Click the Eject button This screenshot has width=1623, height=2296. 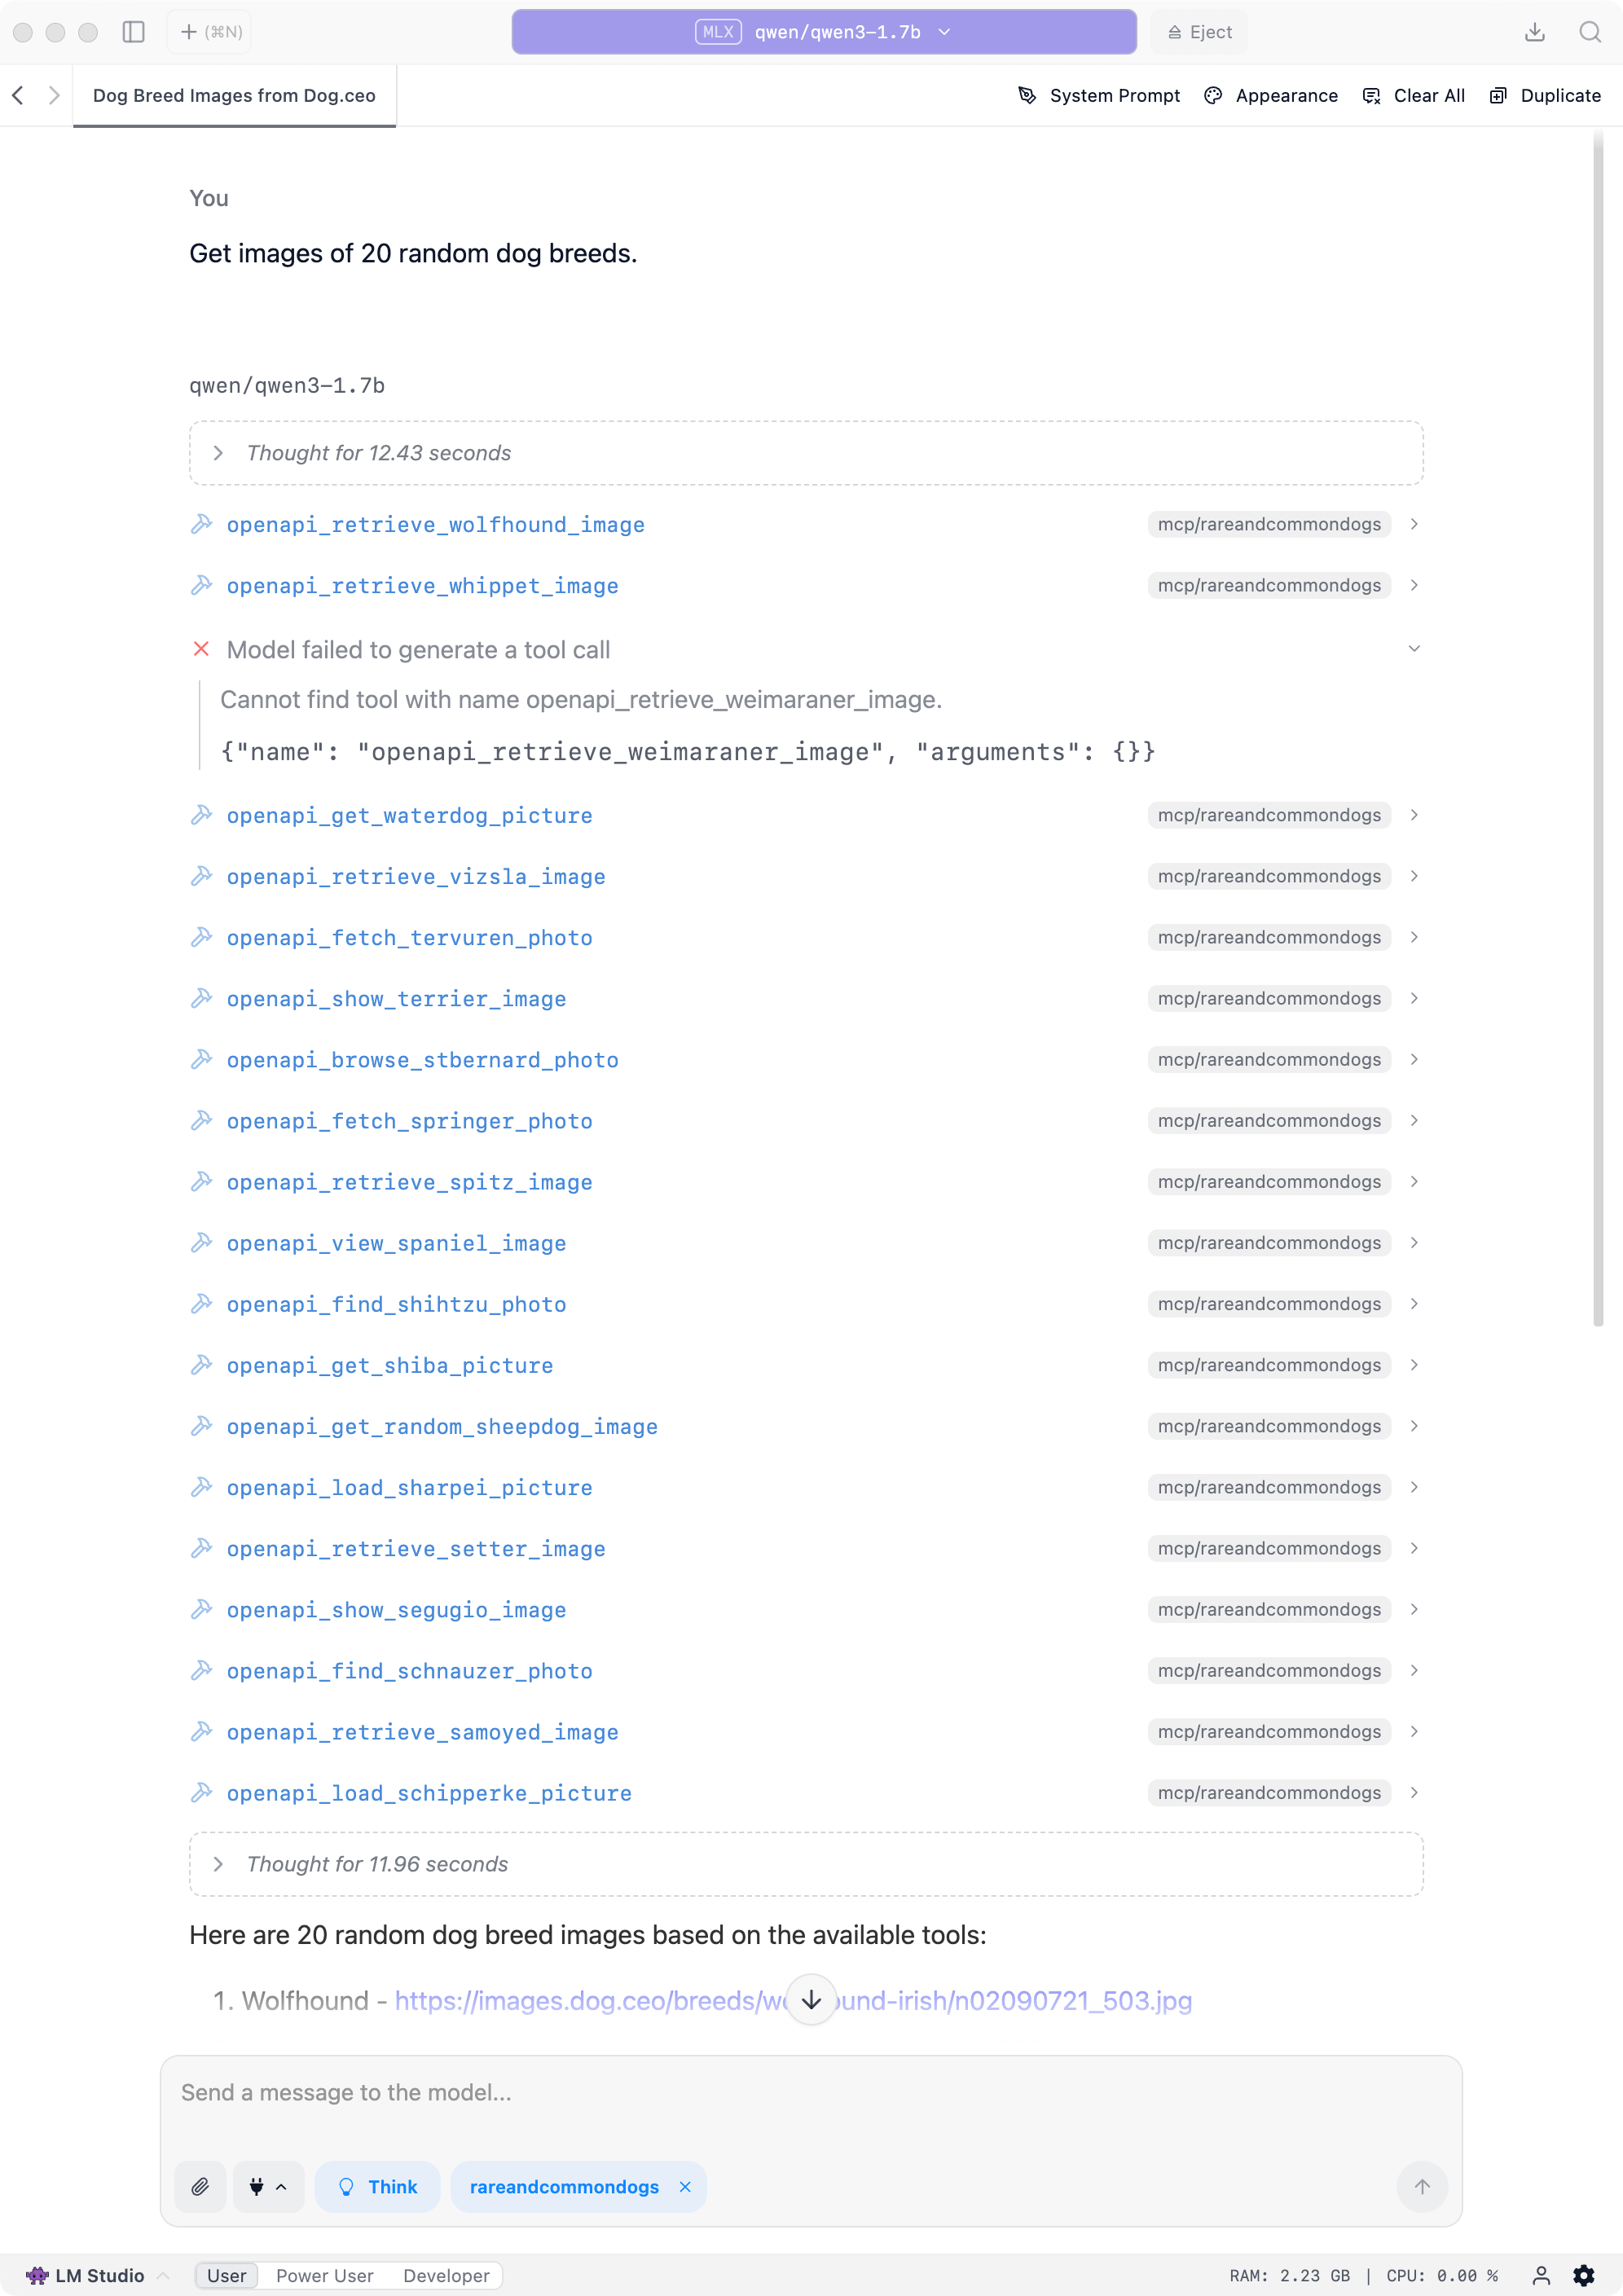[x=1198, y=31]
